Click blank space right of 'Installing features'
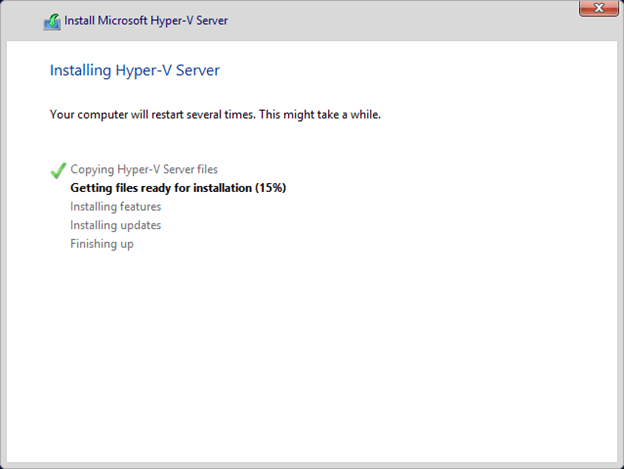624x469 pixels. click(350, 206)
